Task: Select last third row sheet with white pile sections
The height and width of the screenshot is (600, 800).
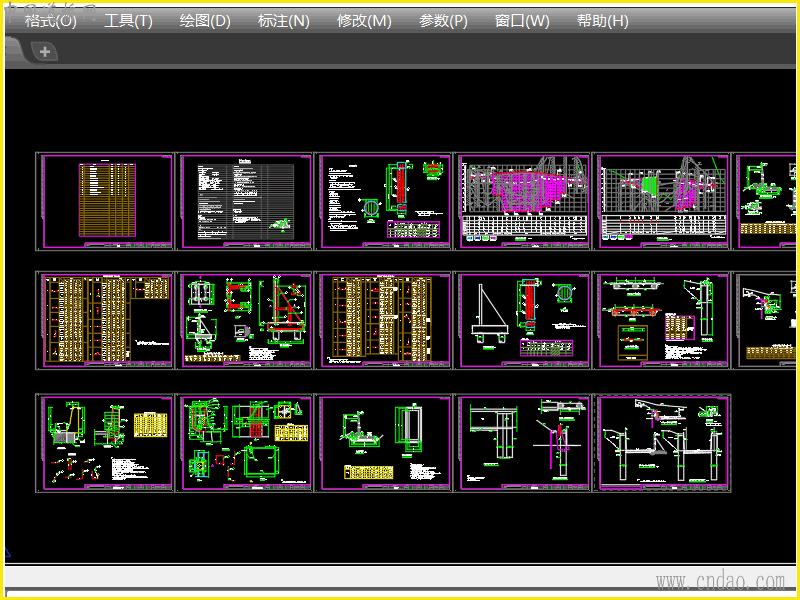Action: 662,443
